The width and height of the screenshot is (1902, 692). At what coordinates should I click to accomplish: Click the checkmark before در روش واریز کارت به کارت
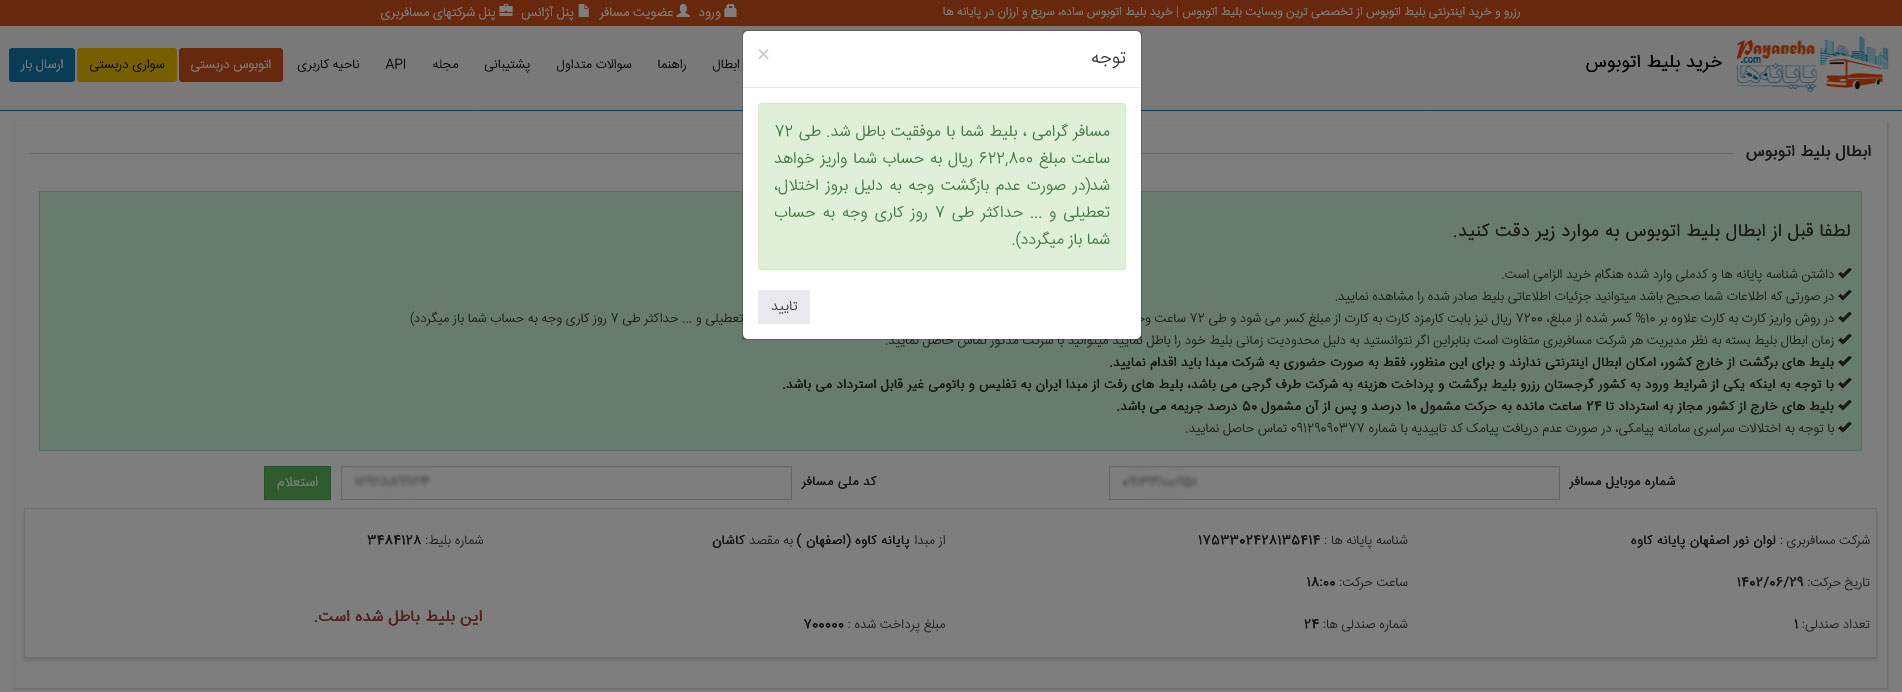1845,318
